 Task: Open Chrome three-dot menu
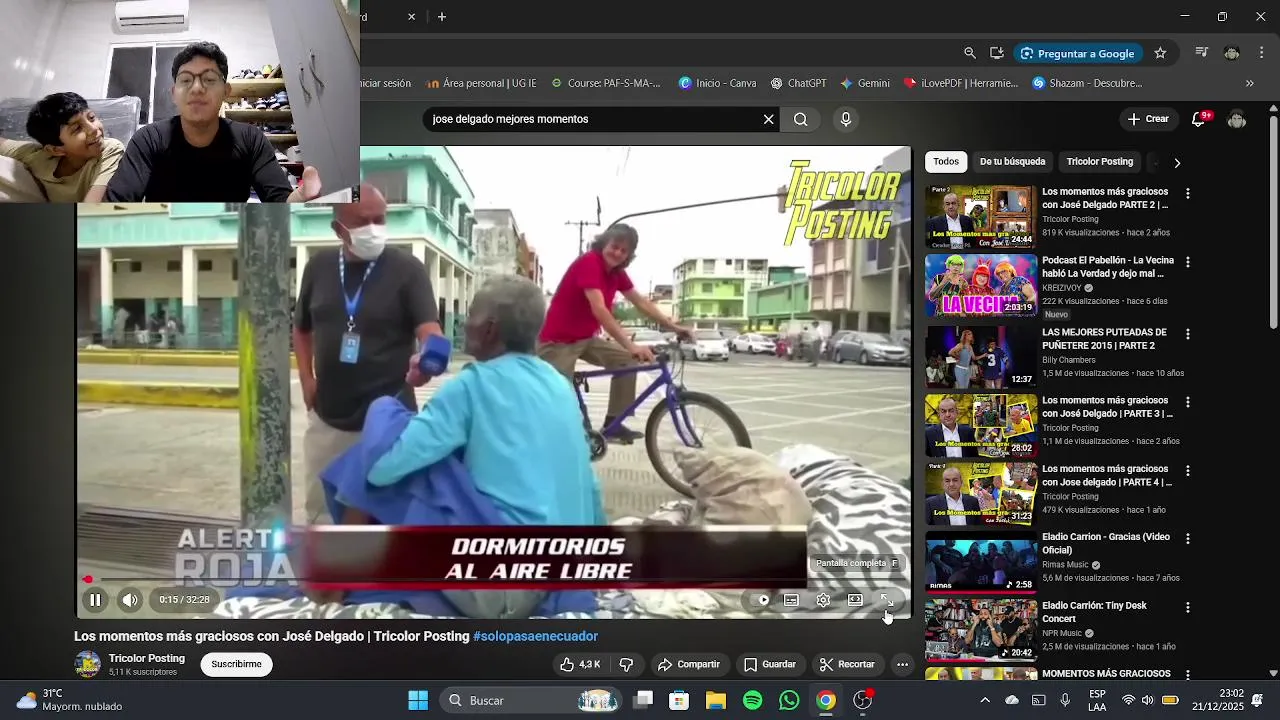coord(1262,53)
